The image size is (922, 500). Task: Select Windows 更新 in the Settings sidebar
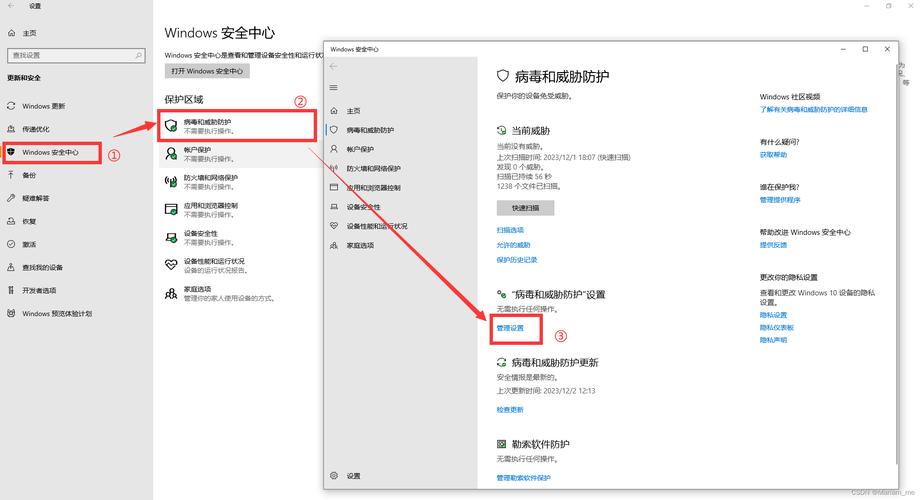[x=43, y=106]
